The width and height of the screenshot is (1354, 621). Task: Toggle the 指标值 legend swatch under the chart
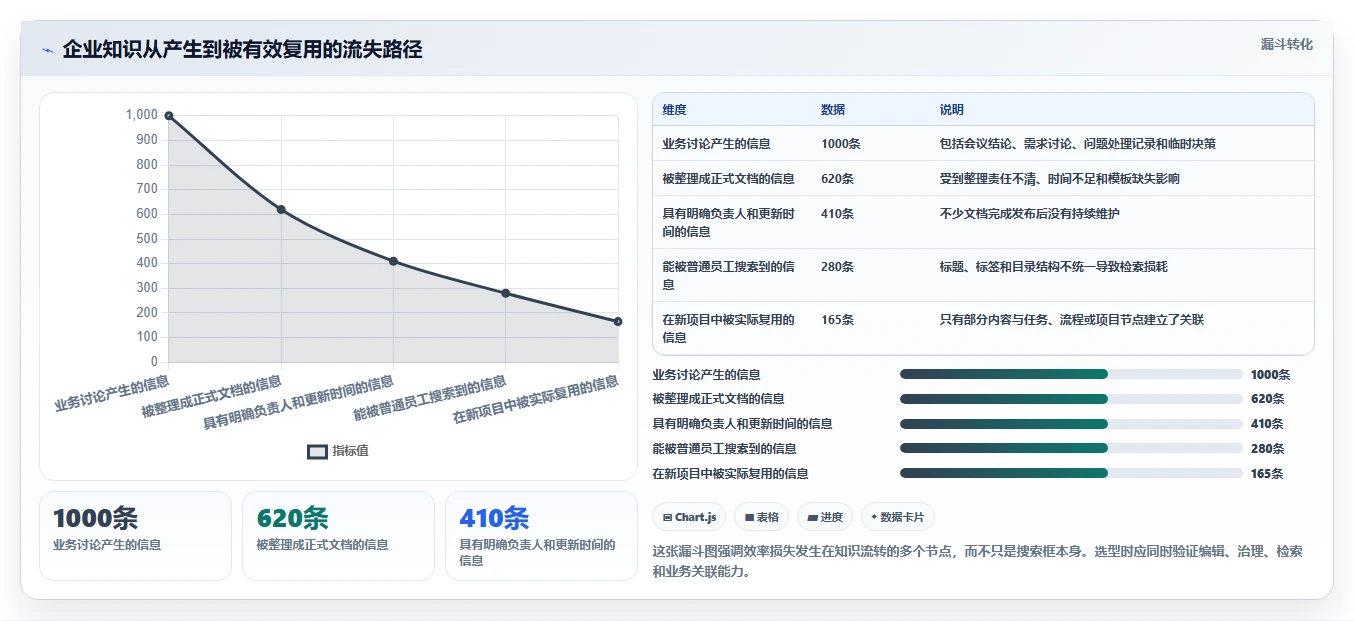tap(317, 451)
